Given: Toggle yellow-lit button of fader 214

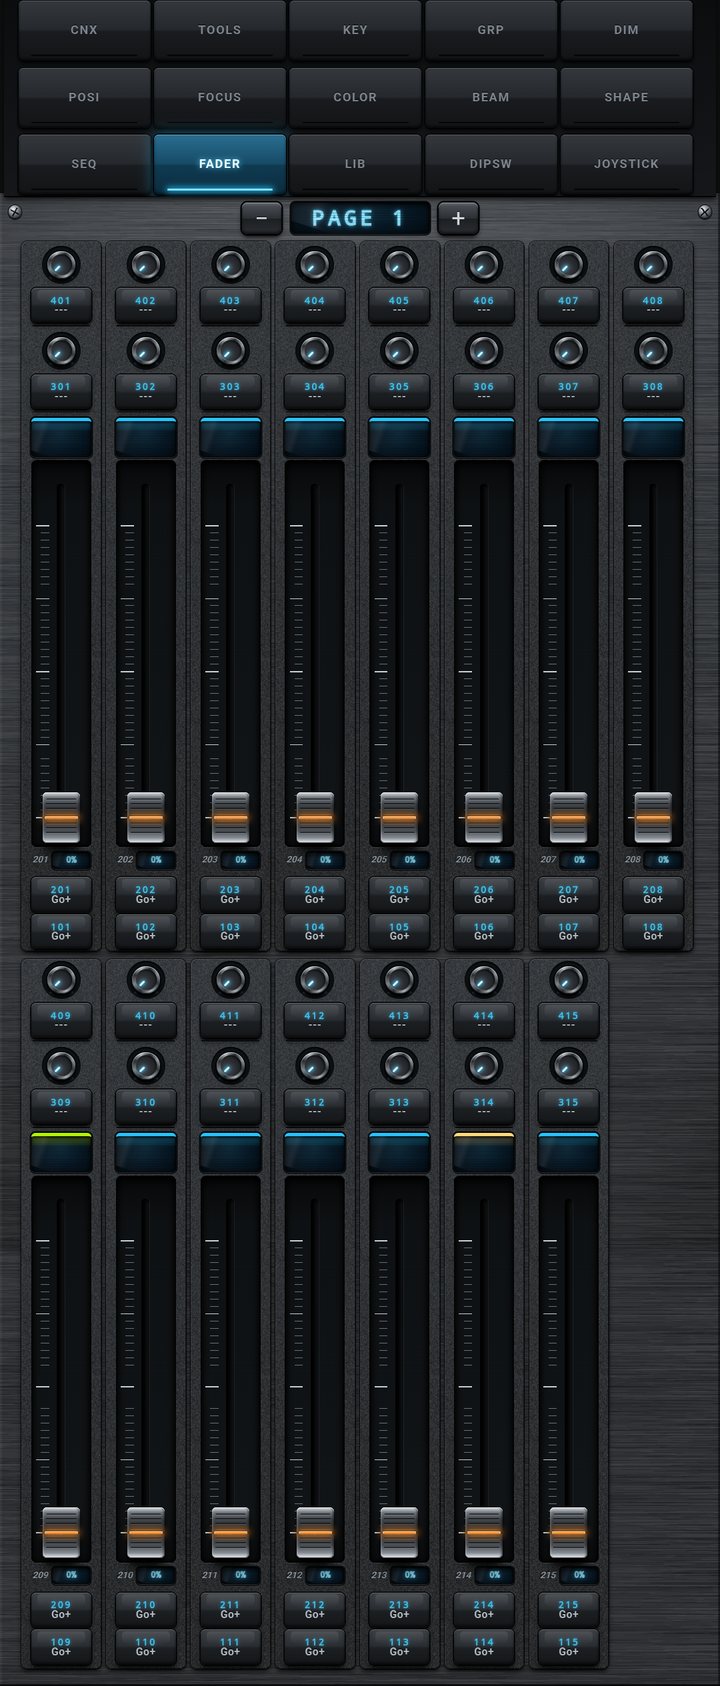Looking at the screenshot, I should 484,1152.
